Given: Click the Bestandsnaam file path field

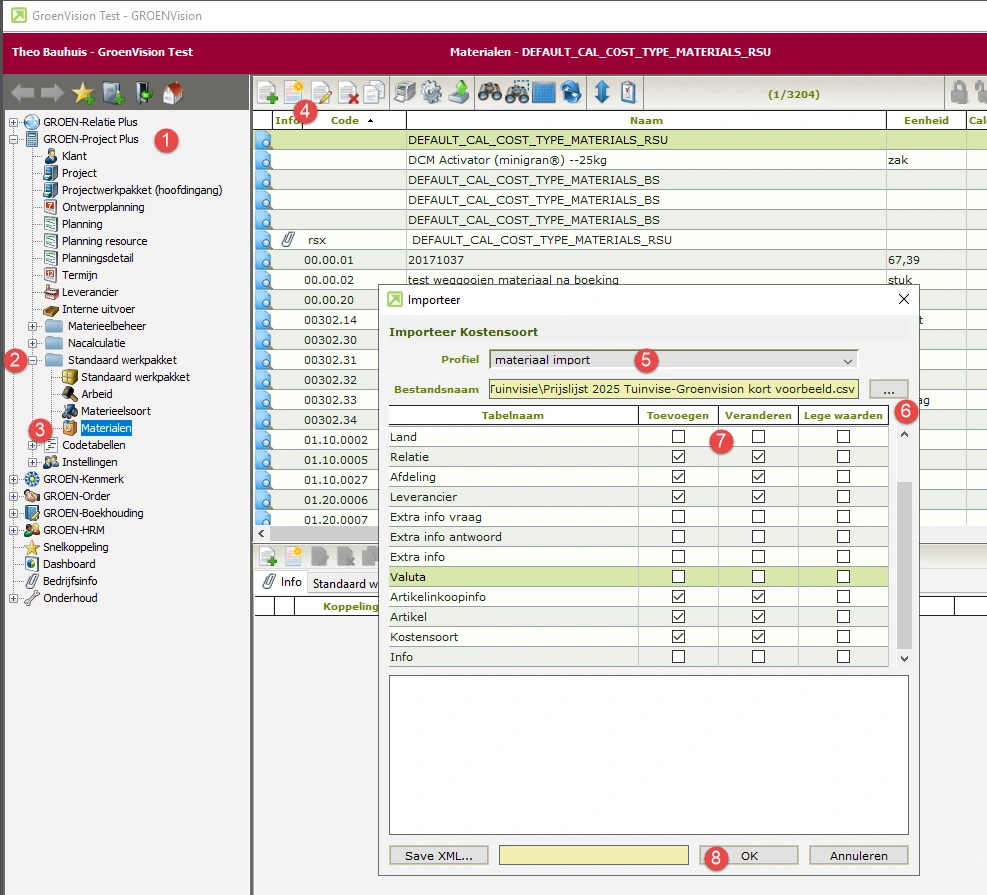Looking at the screenshot, I should (673, 389).
